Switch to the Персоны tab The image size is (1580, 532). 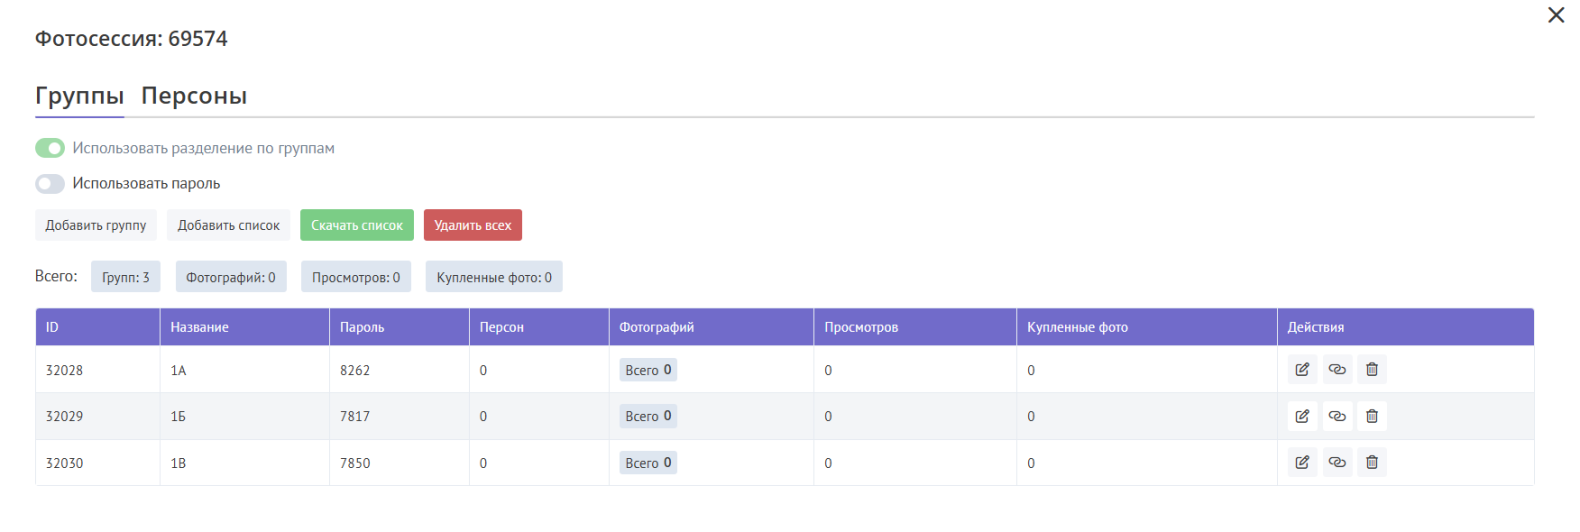pos(194,96)
